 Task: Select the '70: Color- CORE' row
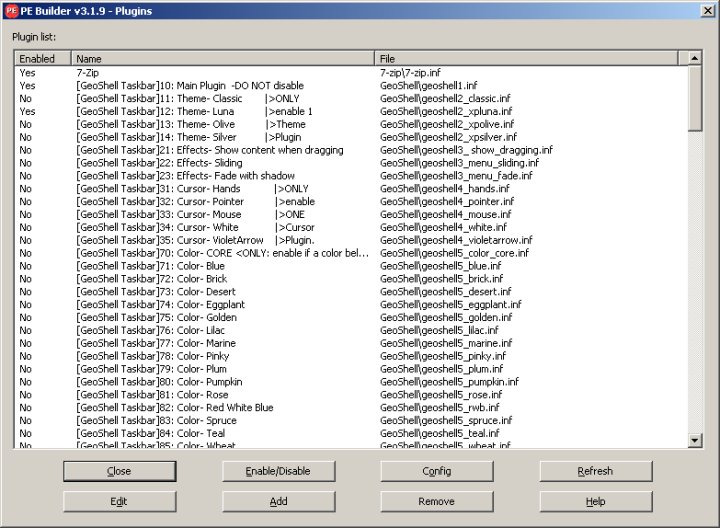351,253
